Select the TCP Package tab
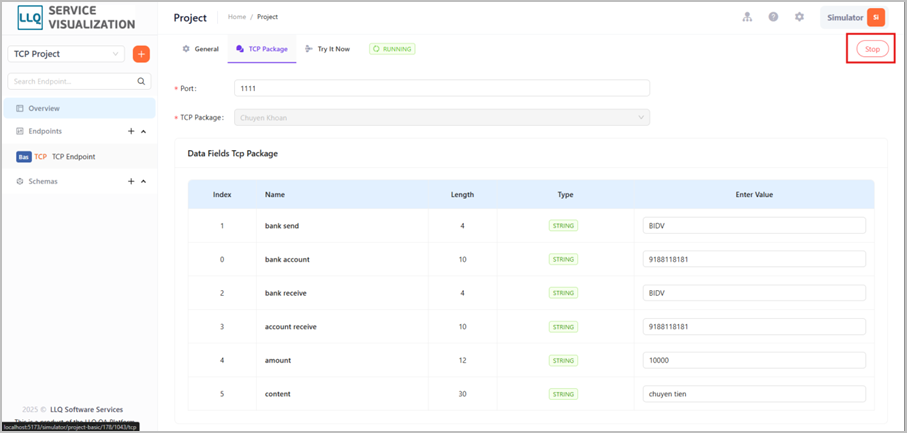The height and width of the screenshot is (433, 907). point(262,49)
